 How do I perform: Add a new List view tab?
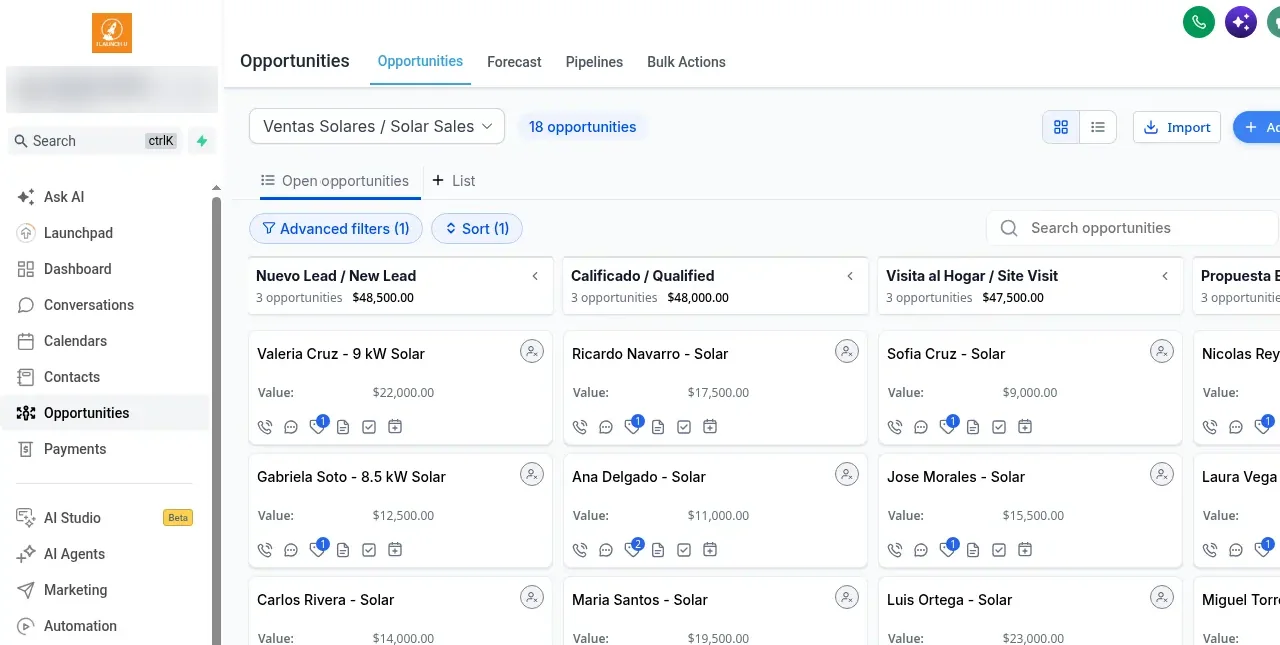tap(453, 181)
